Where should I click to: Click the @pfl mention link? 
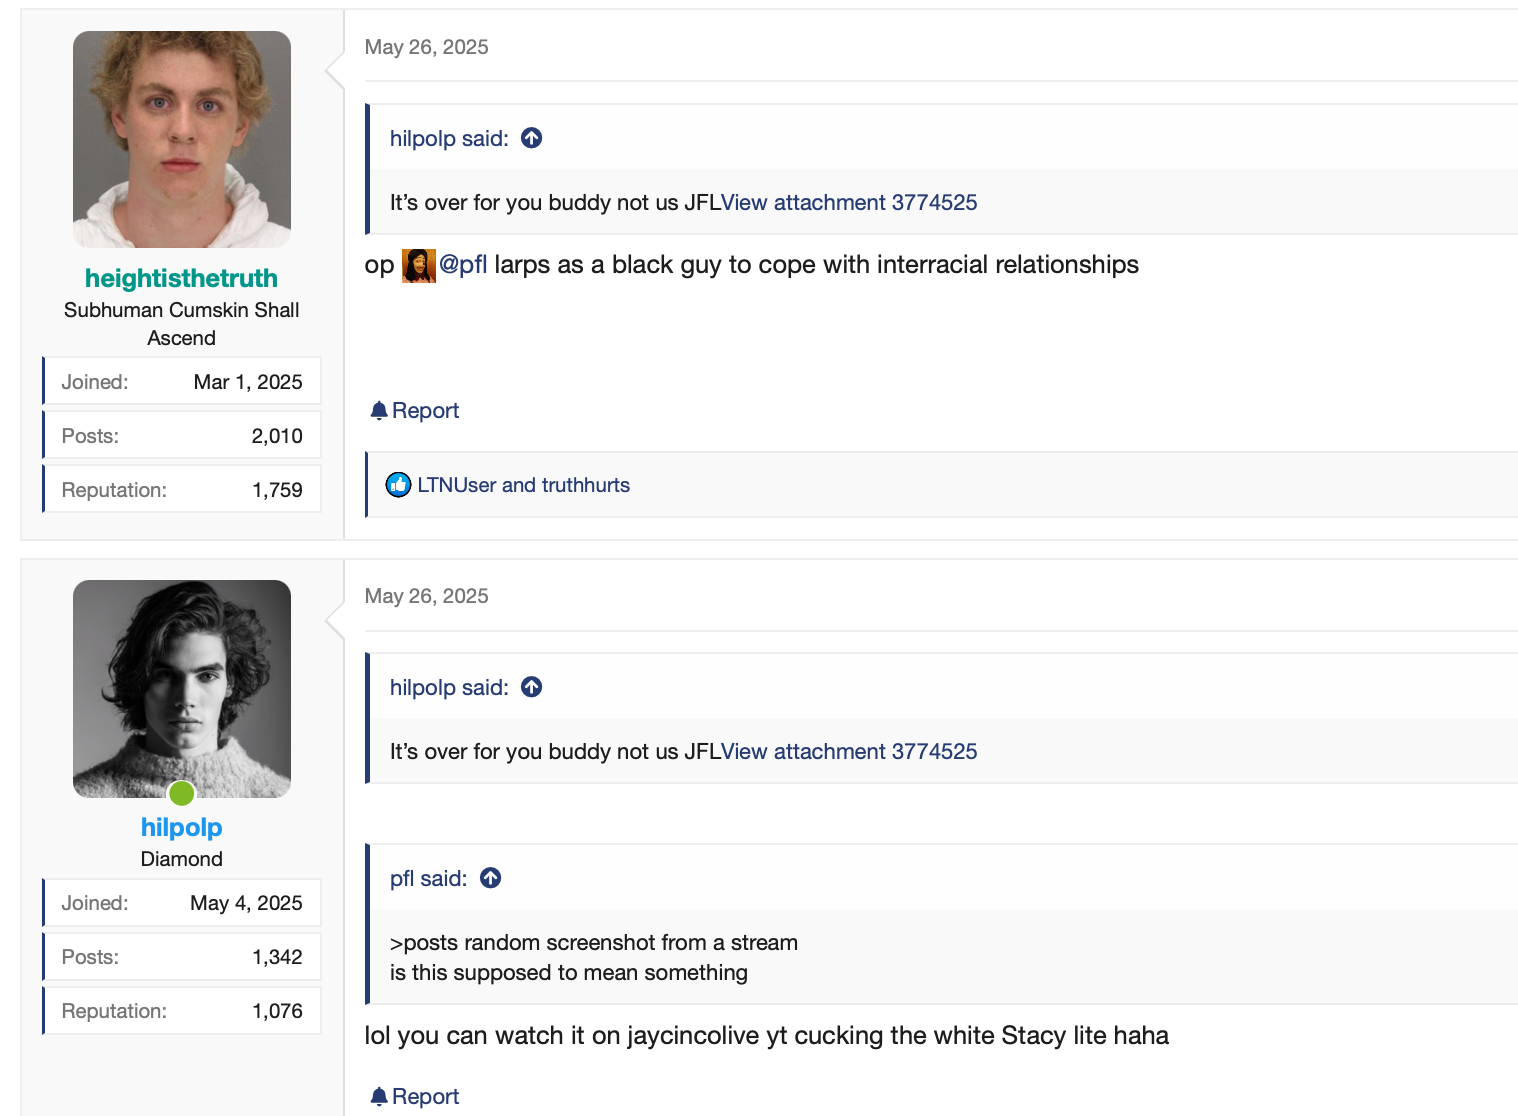[x=464, y=264]
